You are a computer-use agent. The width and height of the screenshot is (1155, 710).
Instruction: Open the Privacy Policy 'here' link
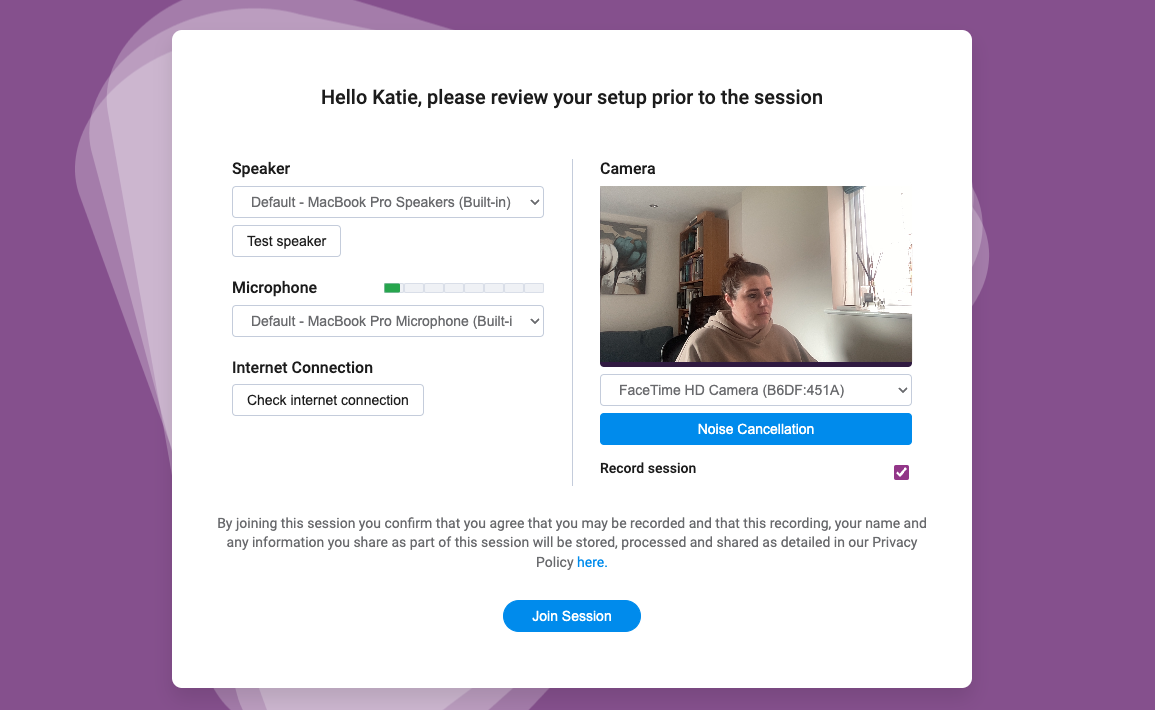[591, 562]
